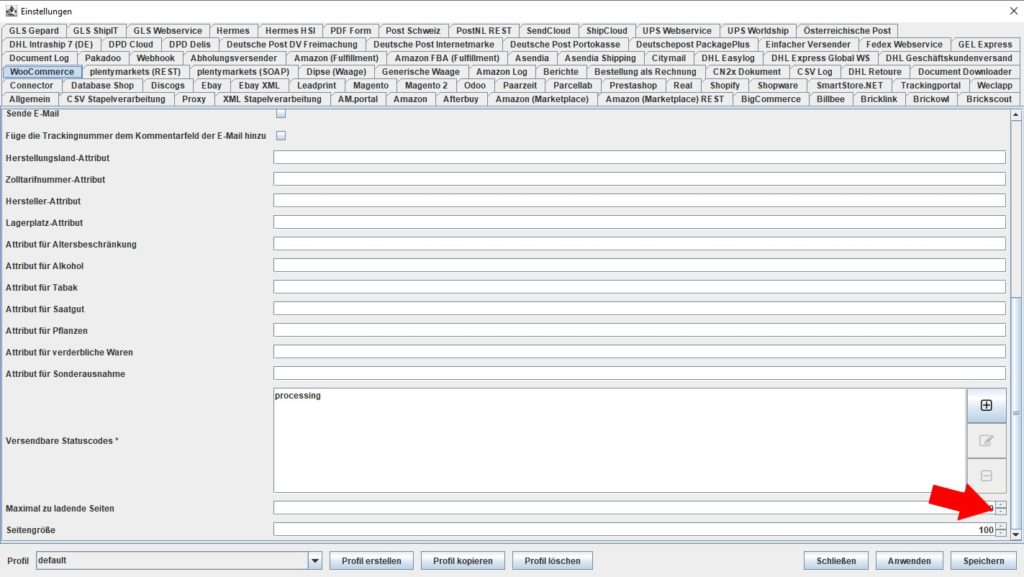Open the CSV Stapelverarbeitung tab
This screenshot has height=577, width=1024.
pyautogui.click(x=116, y=99)
